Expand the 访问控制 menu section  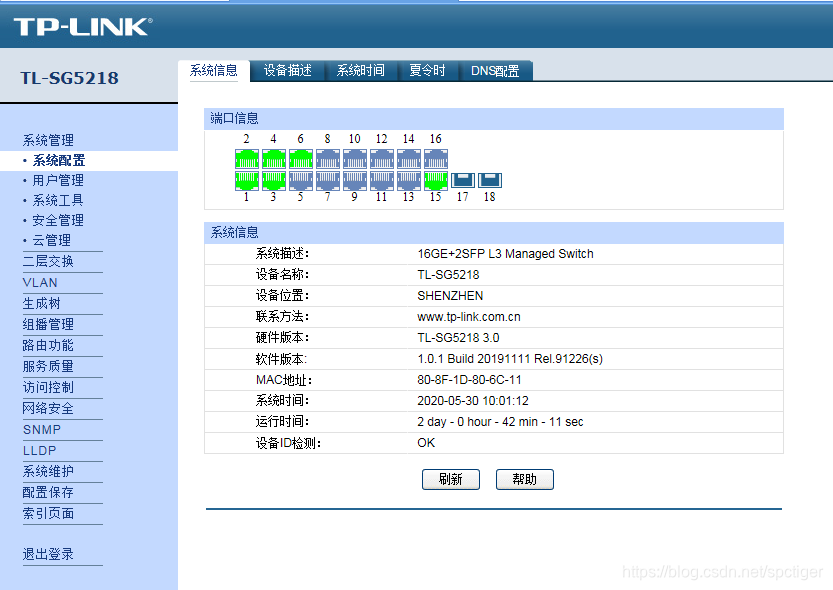[x=48, y=387]
